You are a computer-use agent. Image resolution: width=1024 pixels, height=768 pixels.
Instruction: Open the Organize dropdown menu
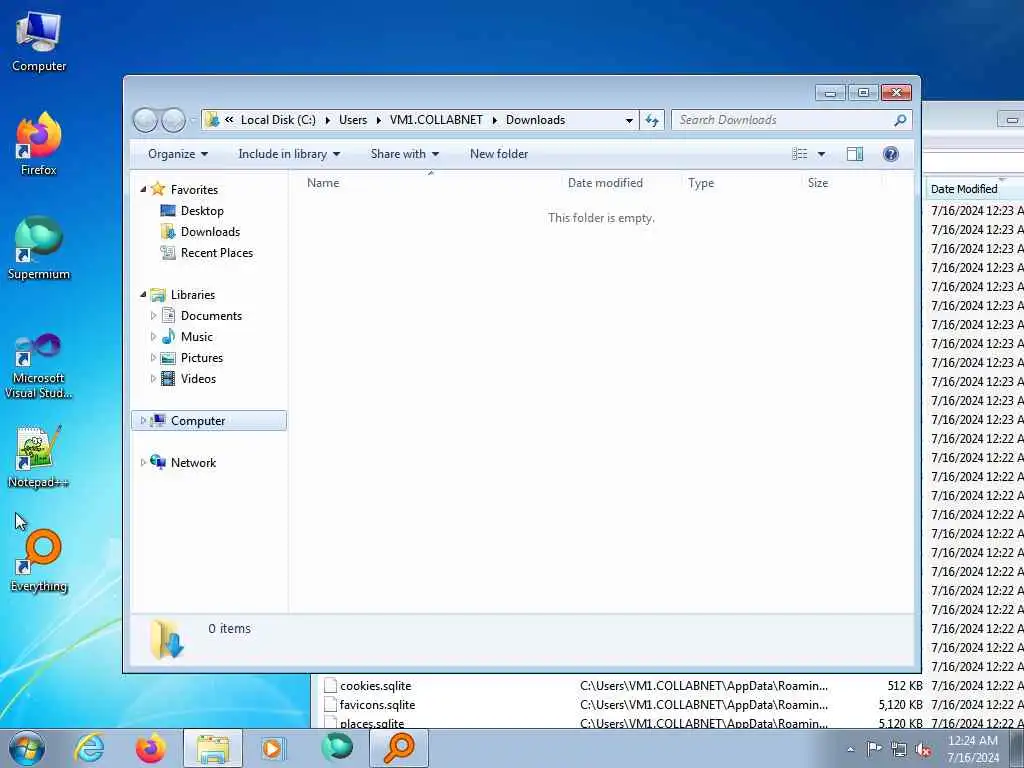pos(178,154)
